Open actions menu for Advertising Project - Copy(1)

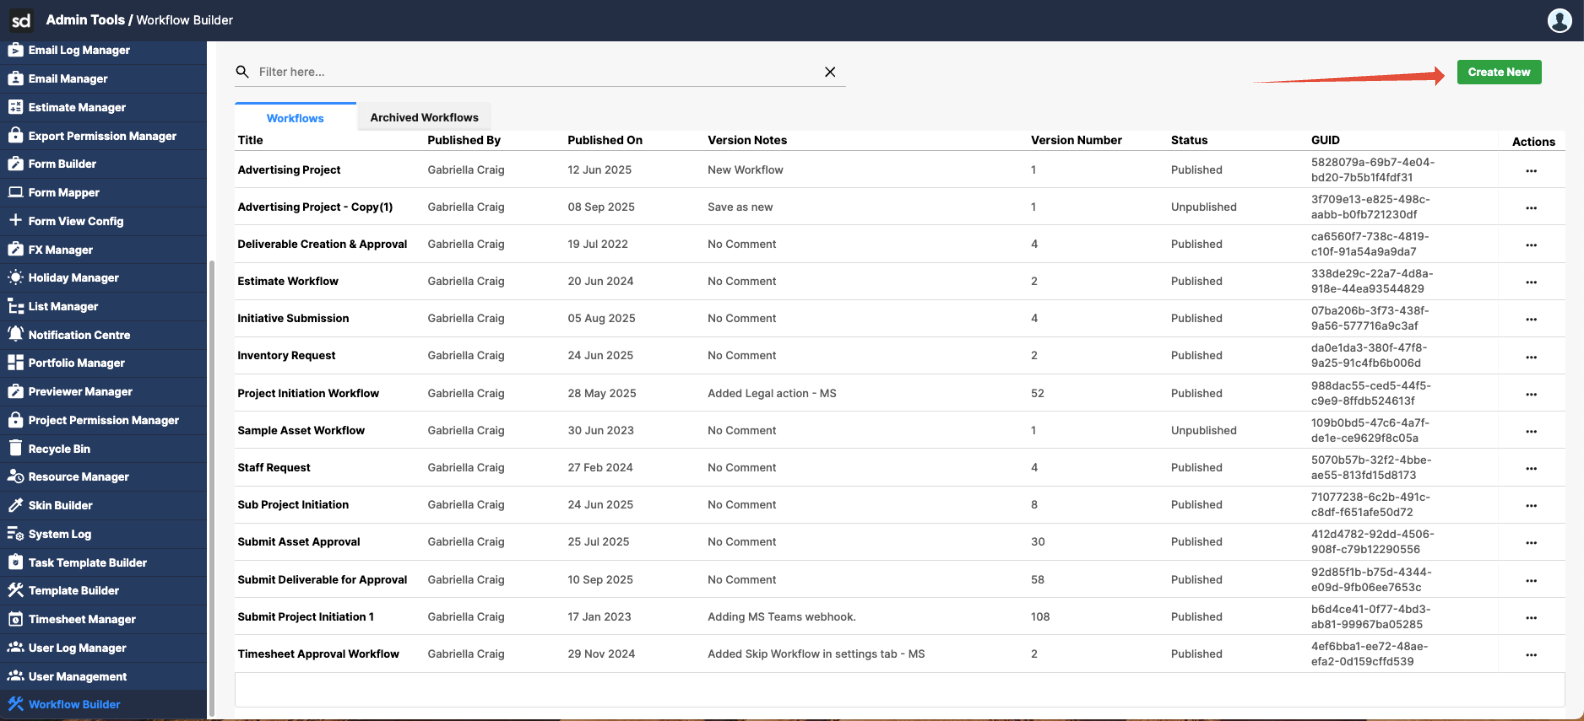click(1531, 208)
